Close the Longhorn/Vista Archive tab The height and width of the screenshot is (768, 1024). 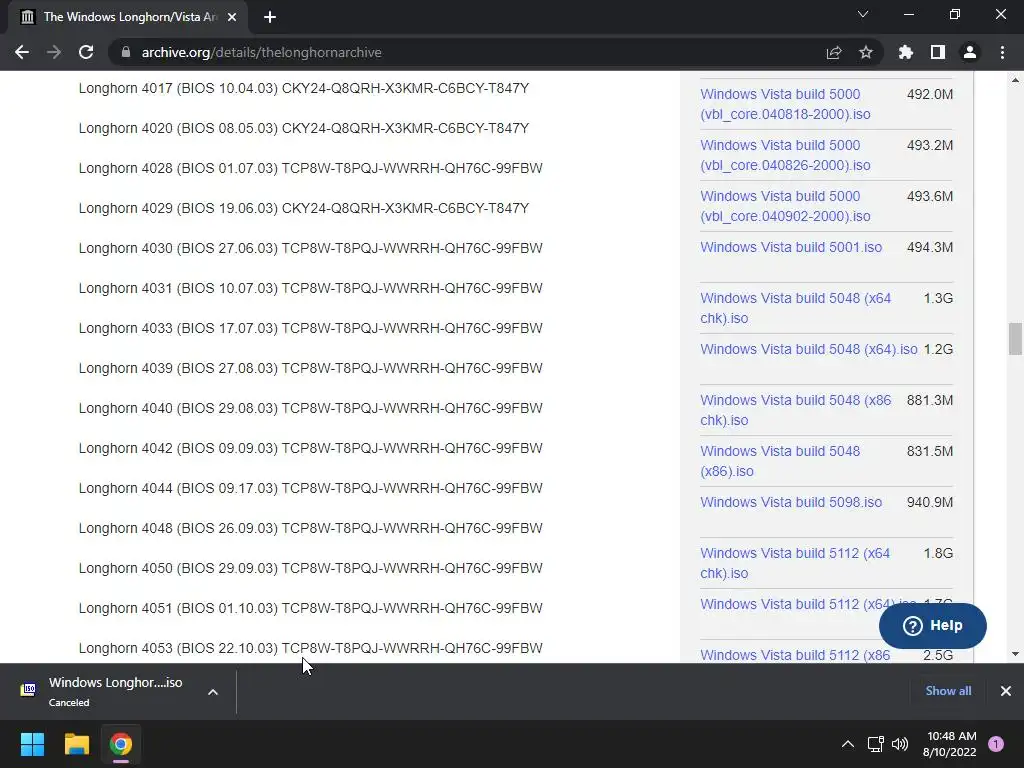(232, 17)
